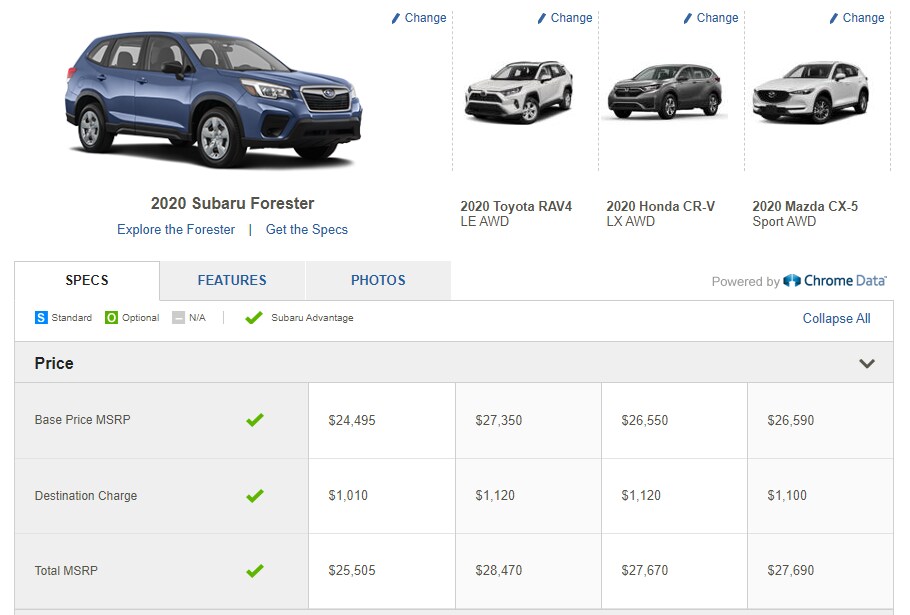
Task: Click the green checkmark beside Destination Charge
Action: (255, 495)
